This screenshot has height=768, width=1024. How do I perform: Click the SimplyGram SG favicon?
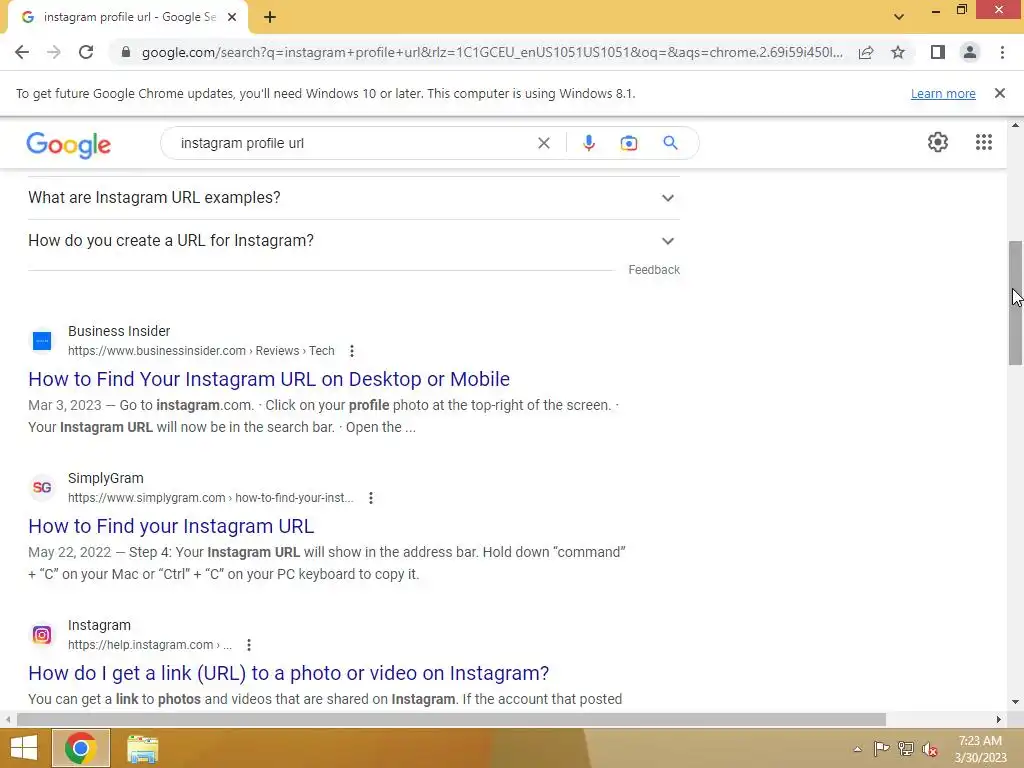(x=42, y=488)
